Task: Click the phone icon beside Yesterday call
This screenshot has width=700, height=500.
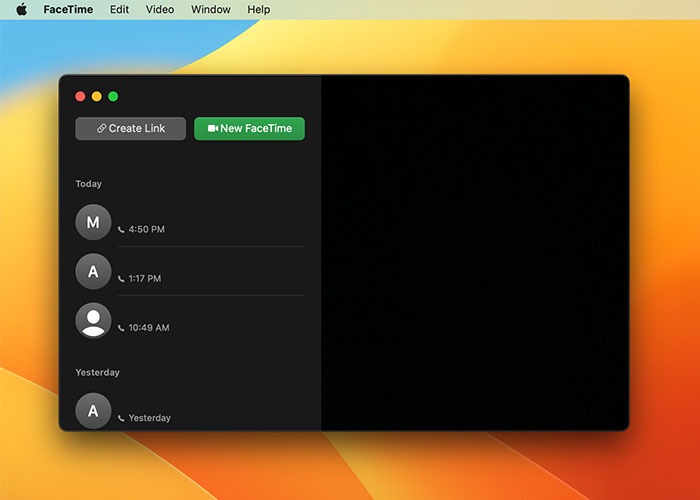Action: click(121, 418)
